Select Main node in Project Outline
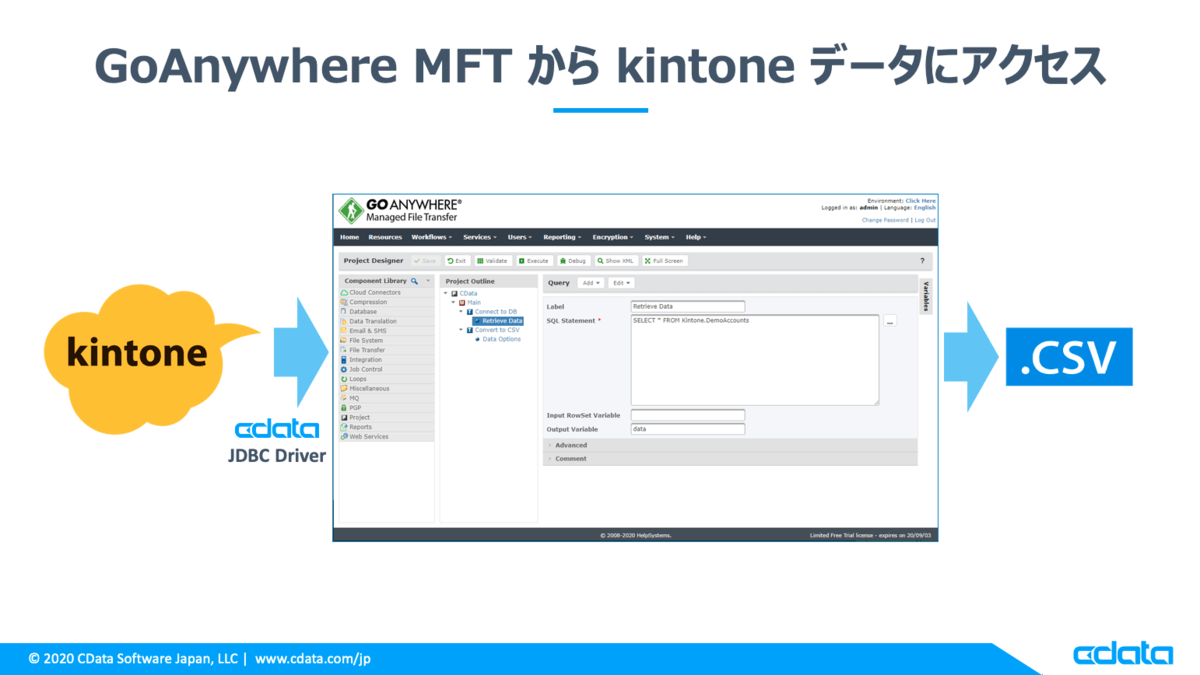The width and height of the screenshot is (1200, 675). (473, 302)
